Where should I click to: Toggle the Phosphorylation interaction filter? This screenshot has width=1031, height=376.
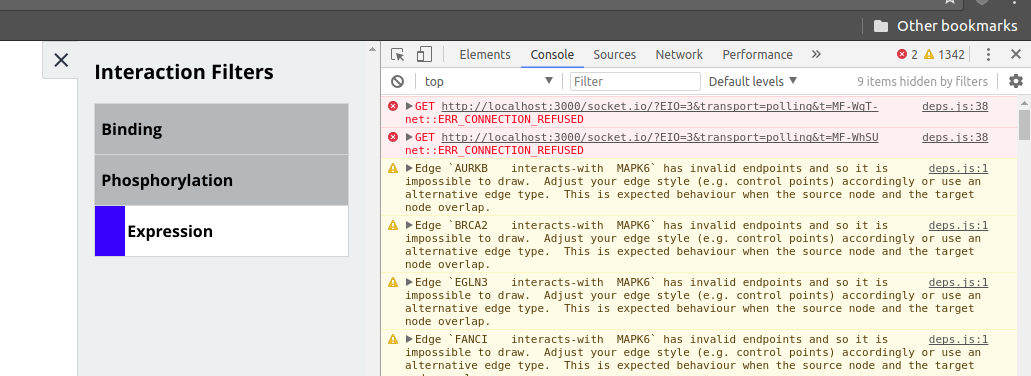pos(221,180)
